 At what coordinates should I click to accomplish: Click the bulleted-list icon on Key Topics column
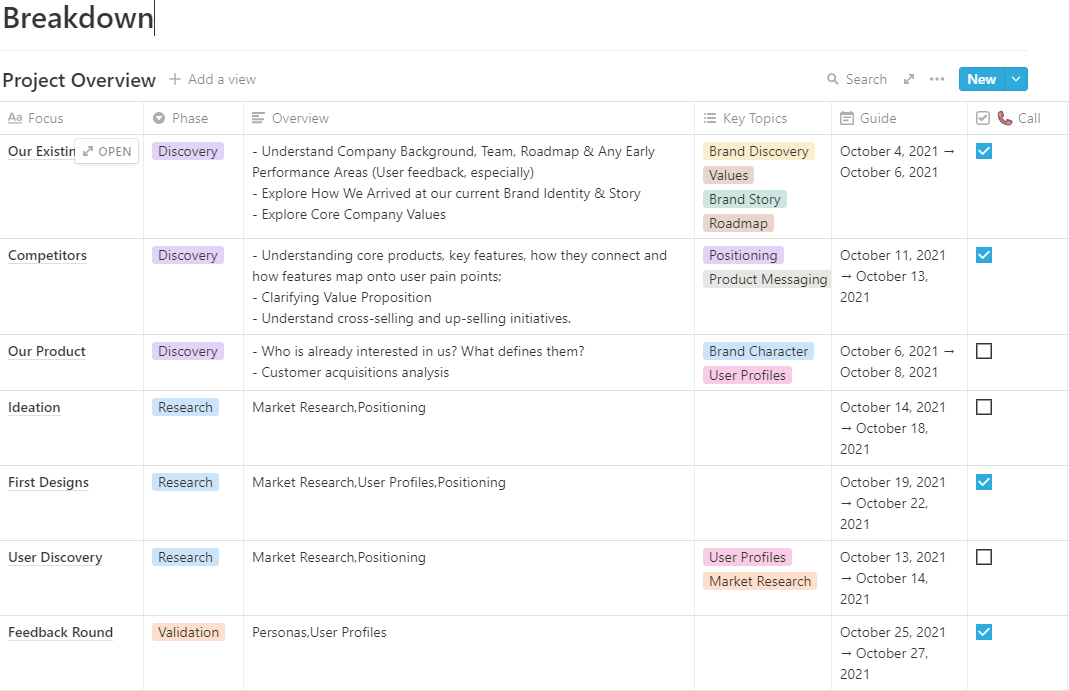coord(710,118)
